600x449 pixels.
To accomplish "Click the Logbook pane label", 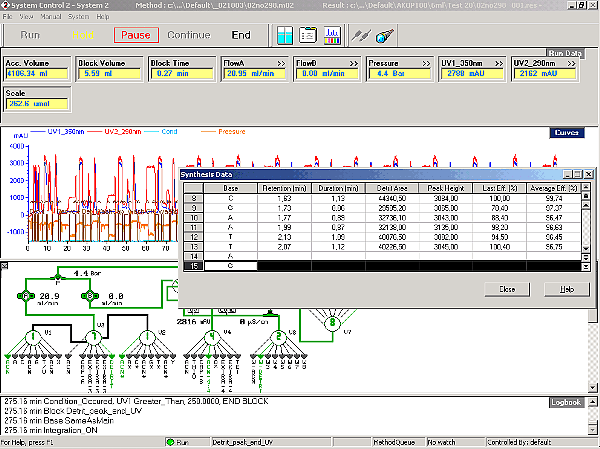I will (565, 402).
